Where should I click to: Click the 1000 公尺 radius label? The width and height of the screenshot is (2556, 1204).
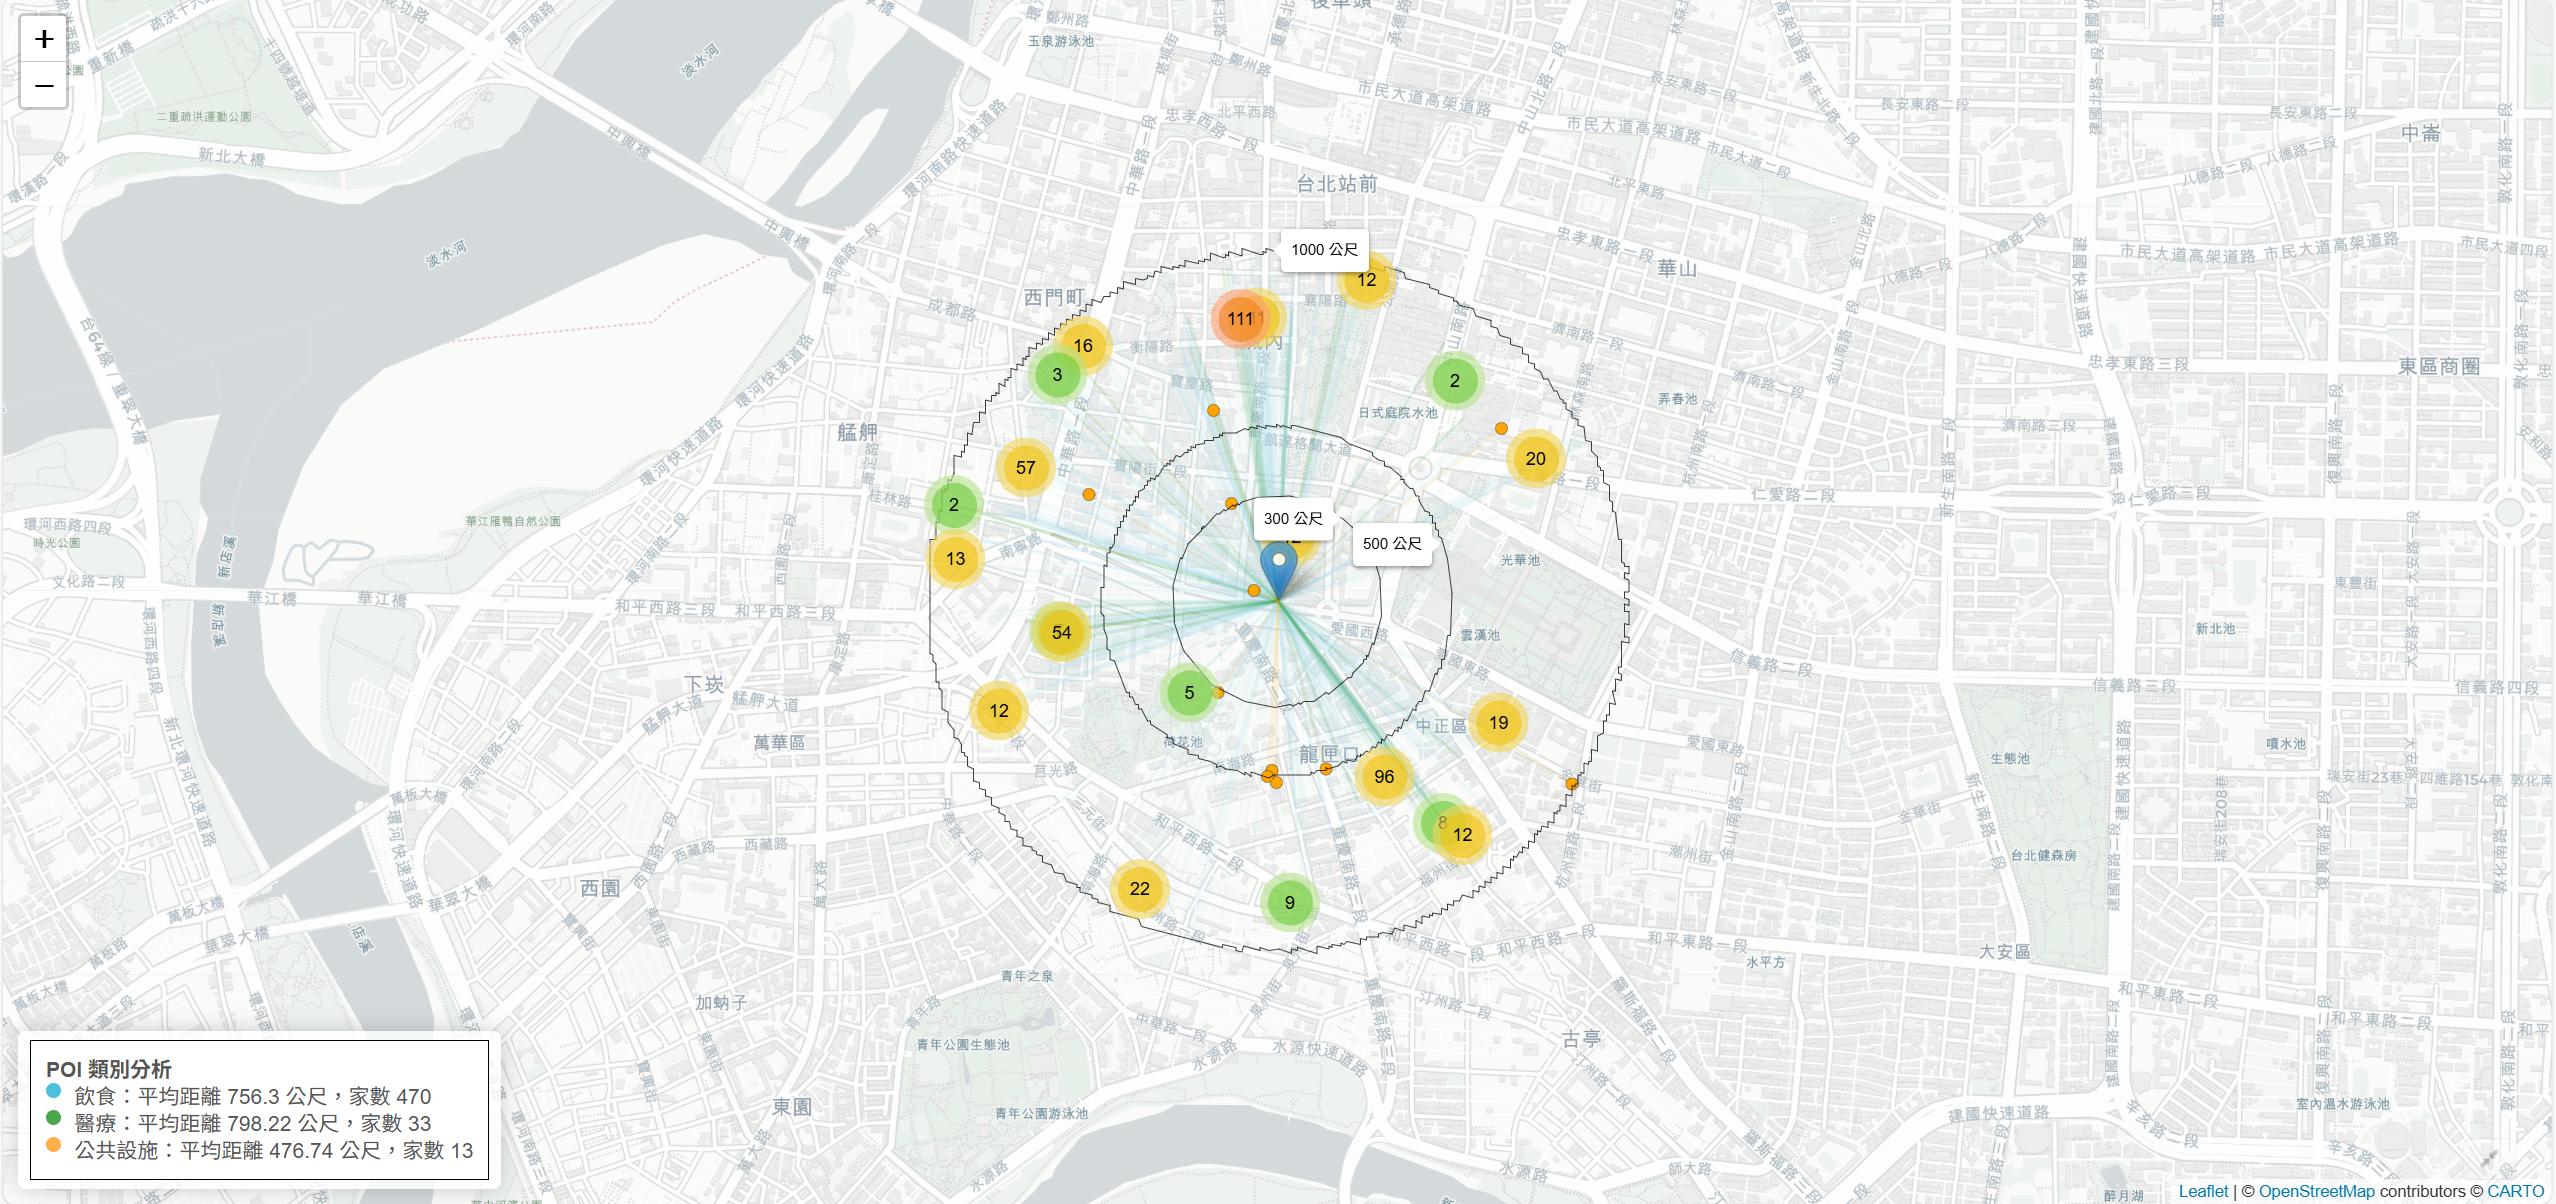click(1324, 250)
